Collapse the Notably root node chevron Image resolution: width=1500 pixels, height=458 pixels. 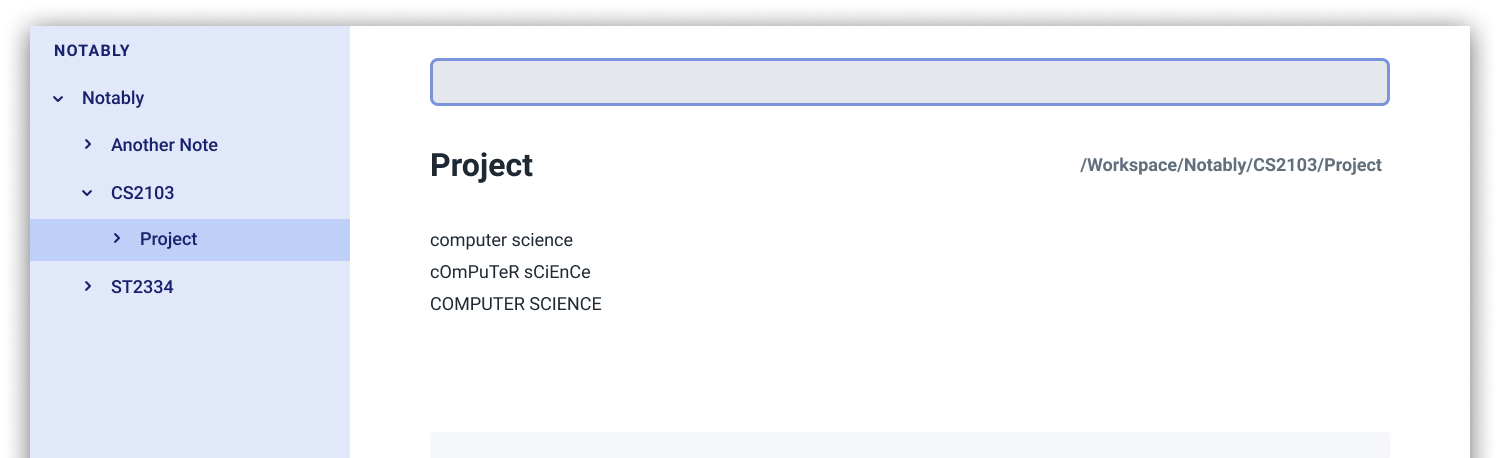click(58, 98)
